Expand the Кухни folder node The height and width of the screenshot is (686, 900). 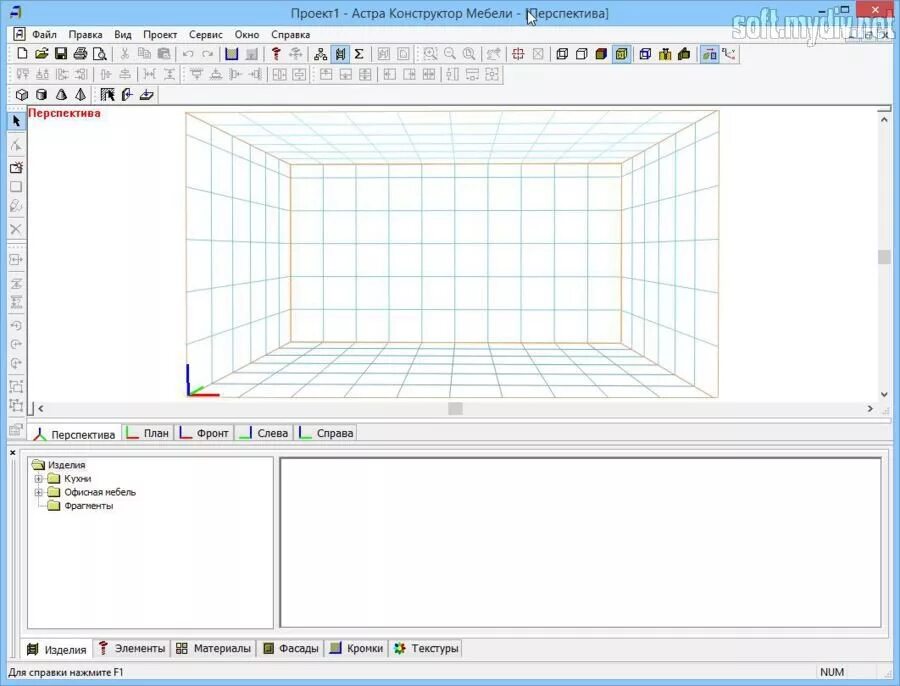coord(38,478)
